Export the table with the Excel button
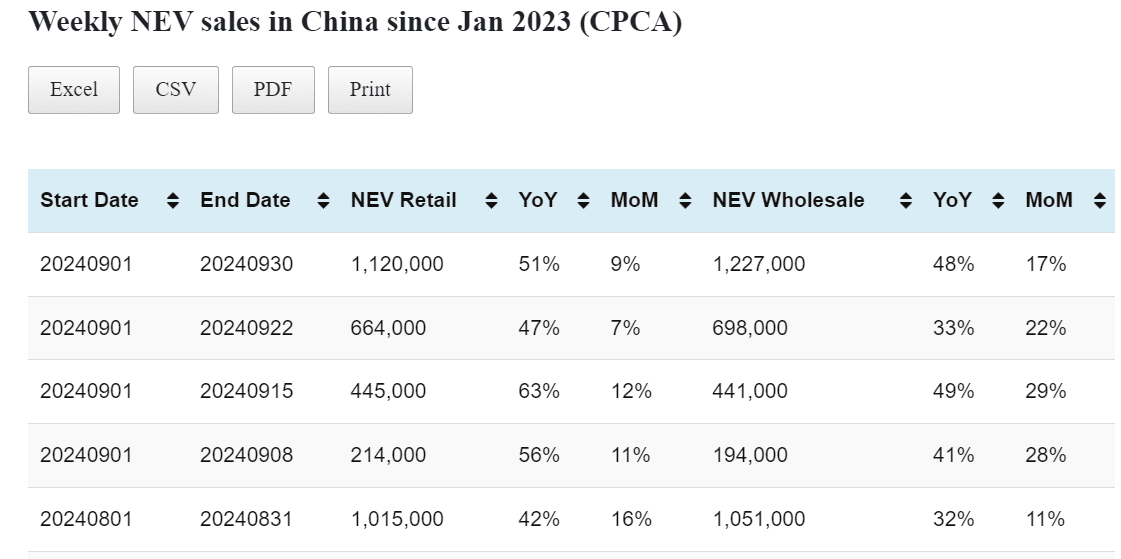 [x=74, y=90]
